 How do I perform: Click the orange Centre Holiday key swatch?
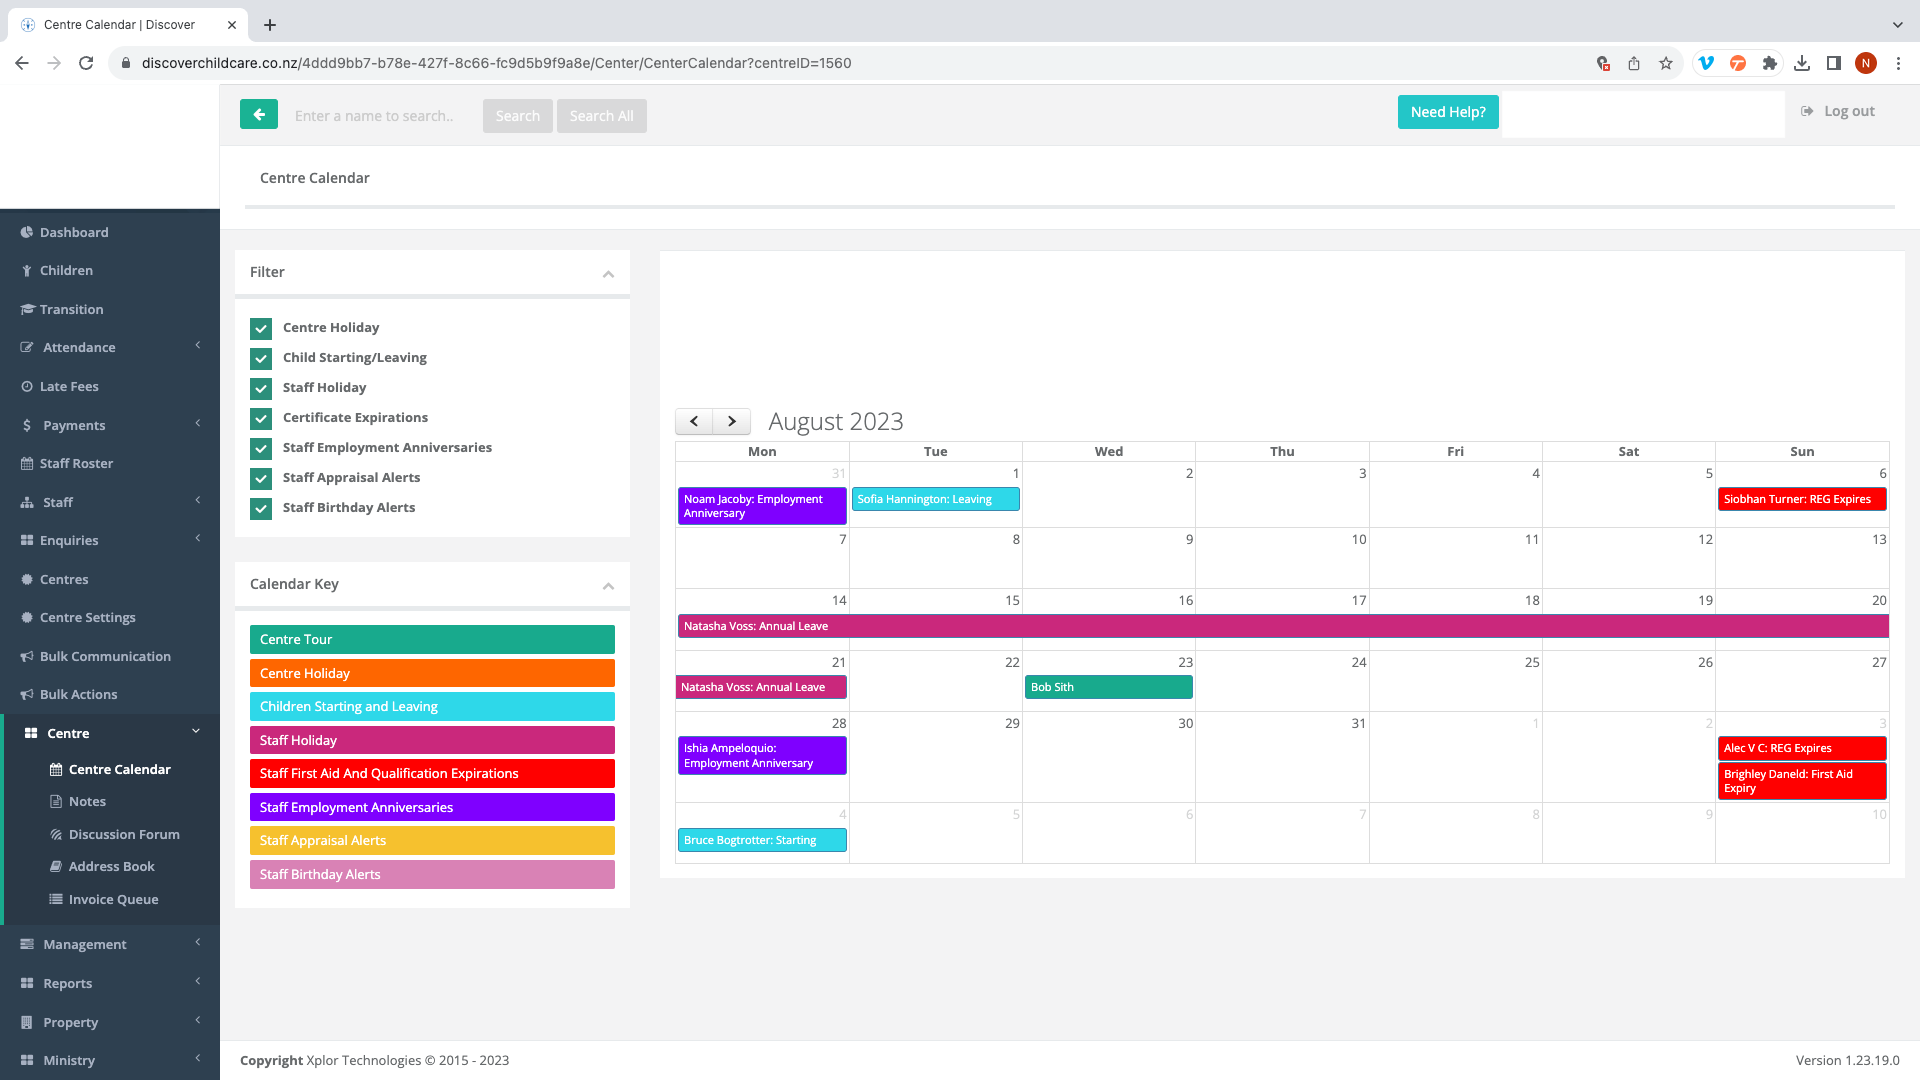432,673
